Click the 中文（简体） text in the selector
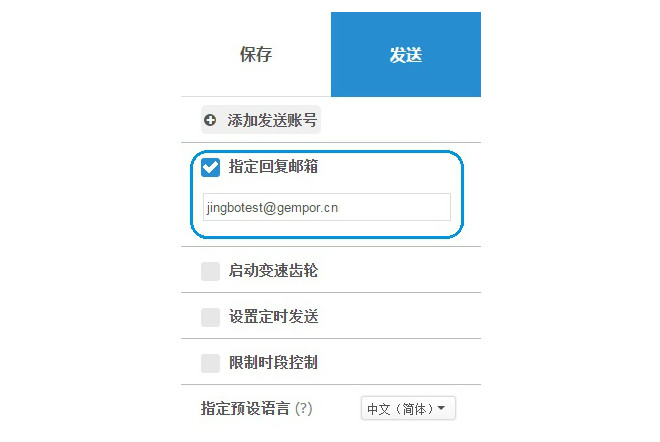 pyautogui.click(x=400, y=409)
